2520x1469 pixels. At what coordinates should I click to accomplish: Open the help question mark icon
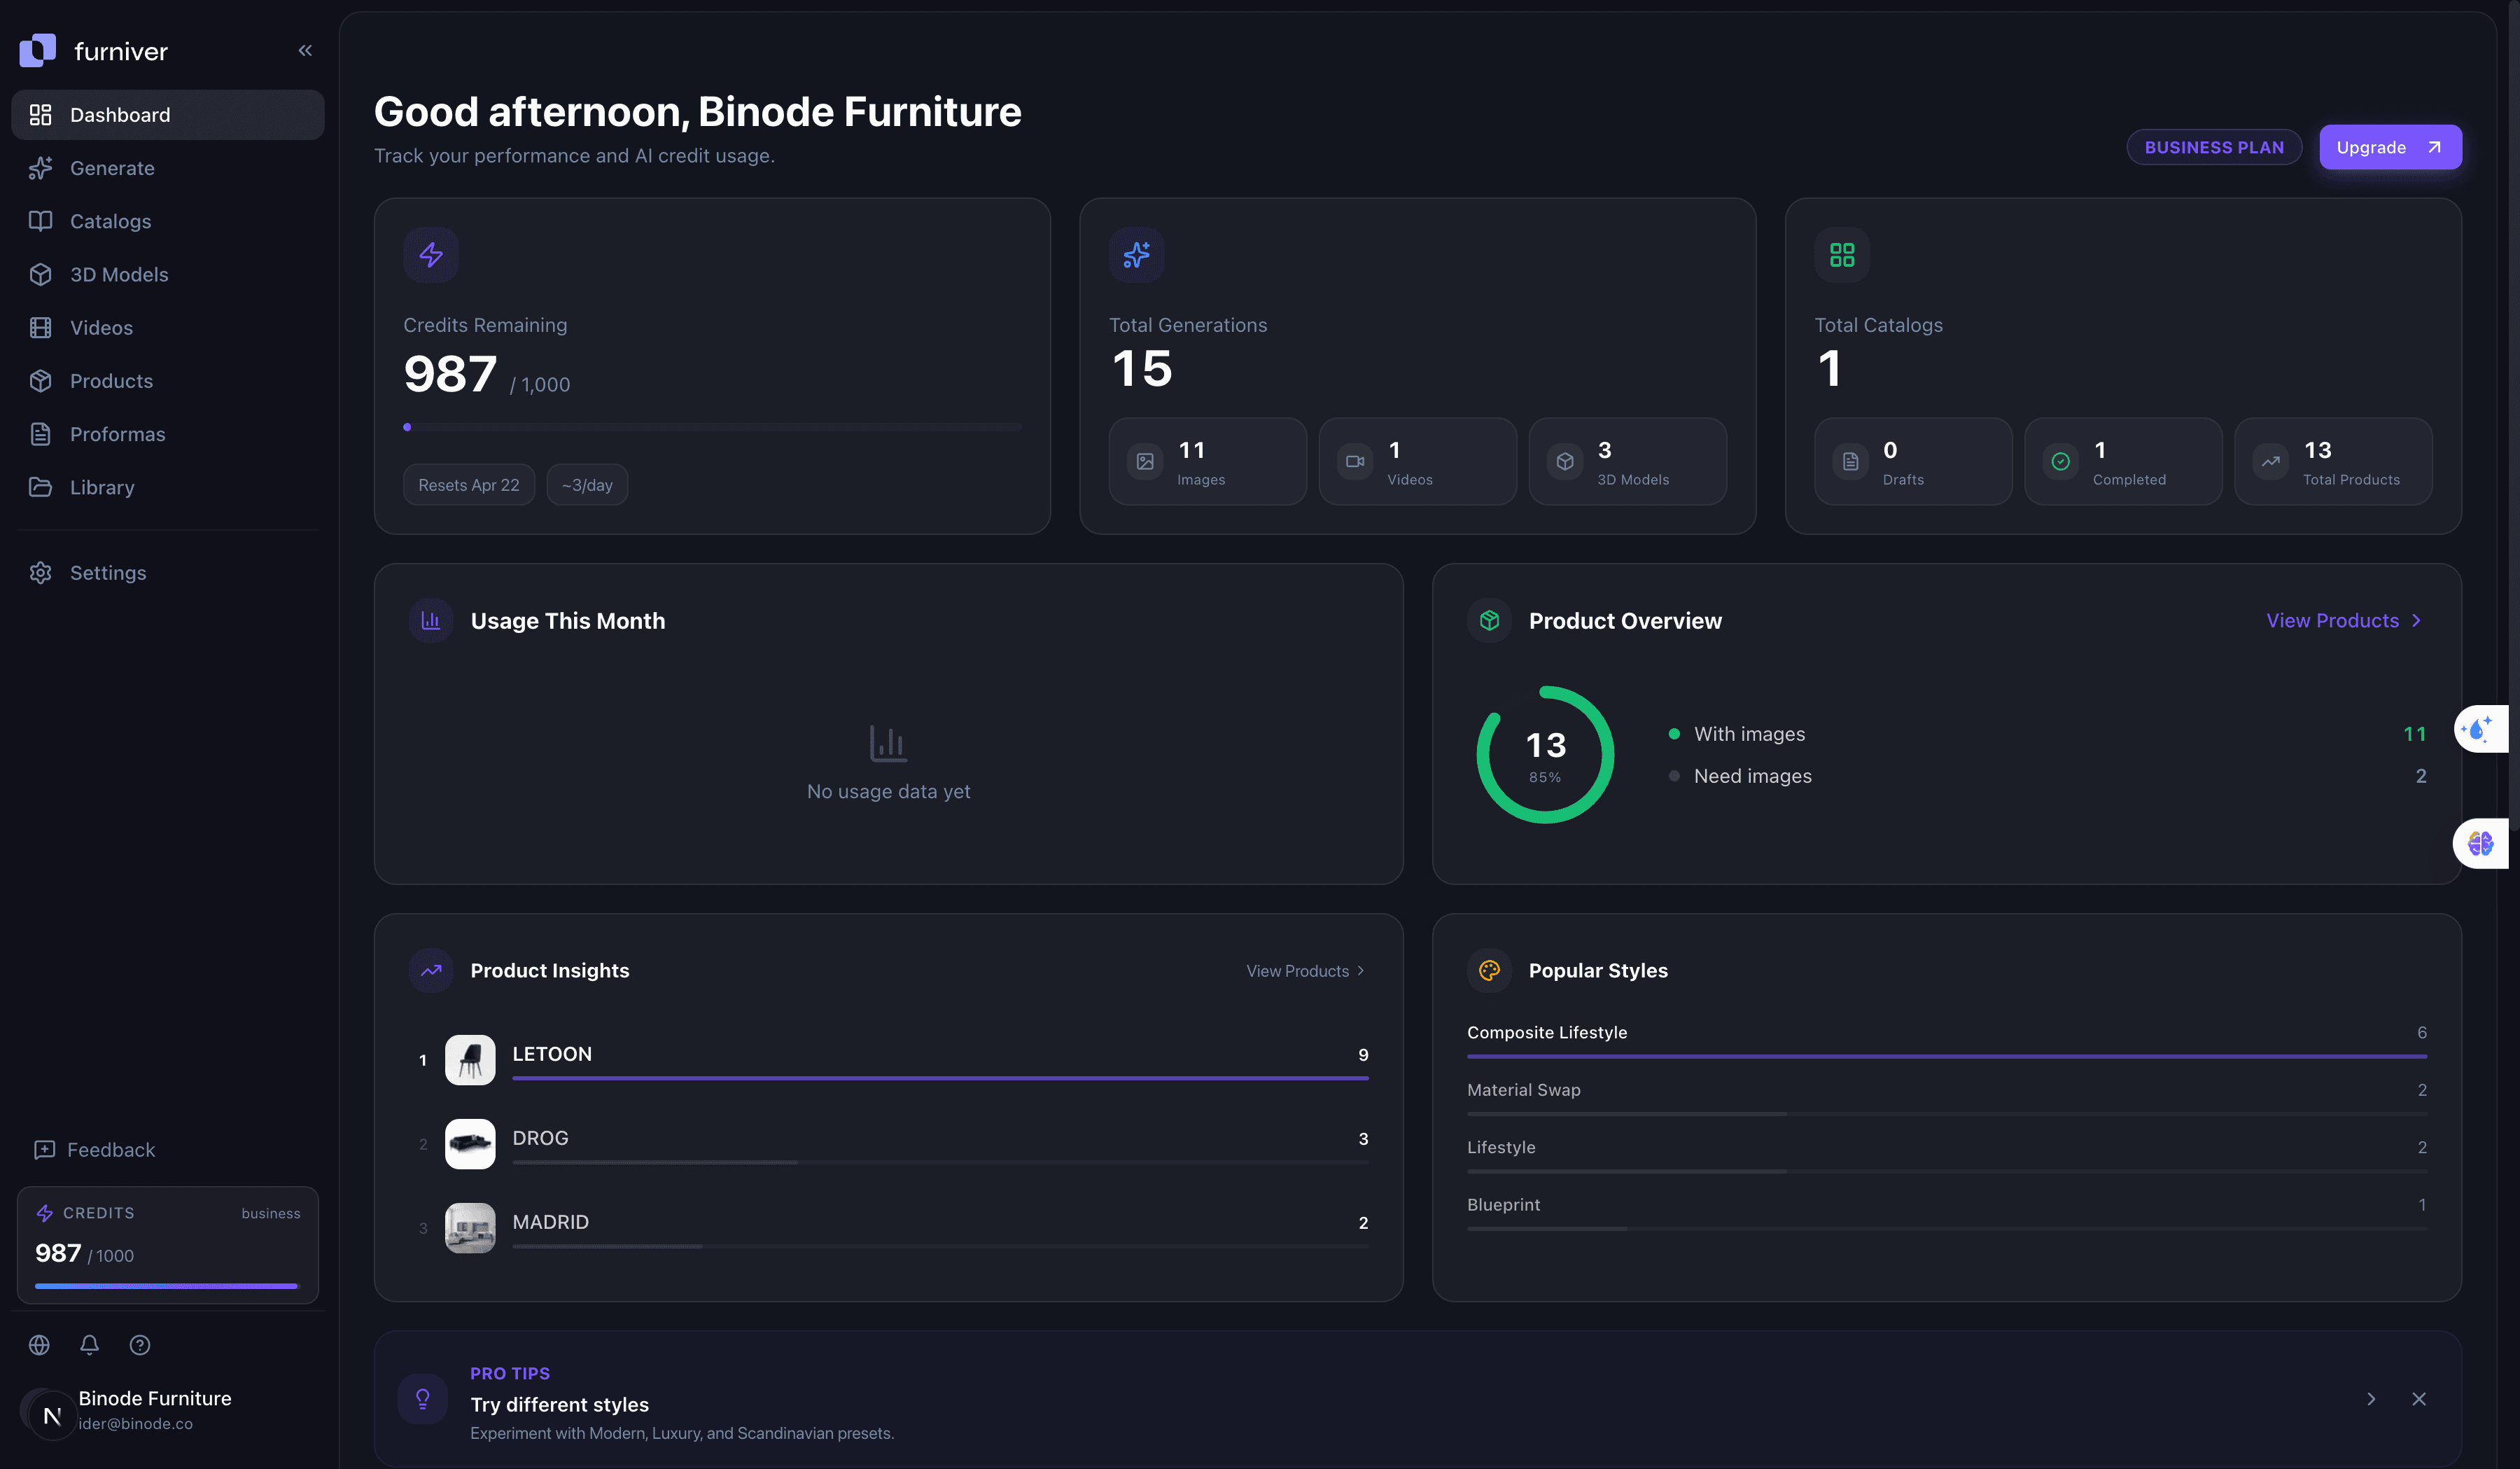(139, 1345)
